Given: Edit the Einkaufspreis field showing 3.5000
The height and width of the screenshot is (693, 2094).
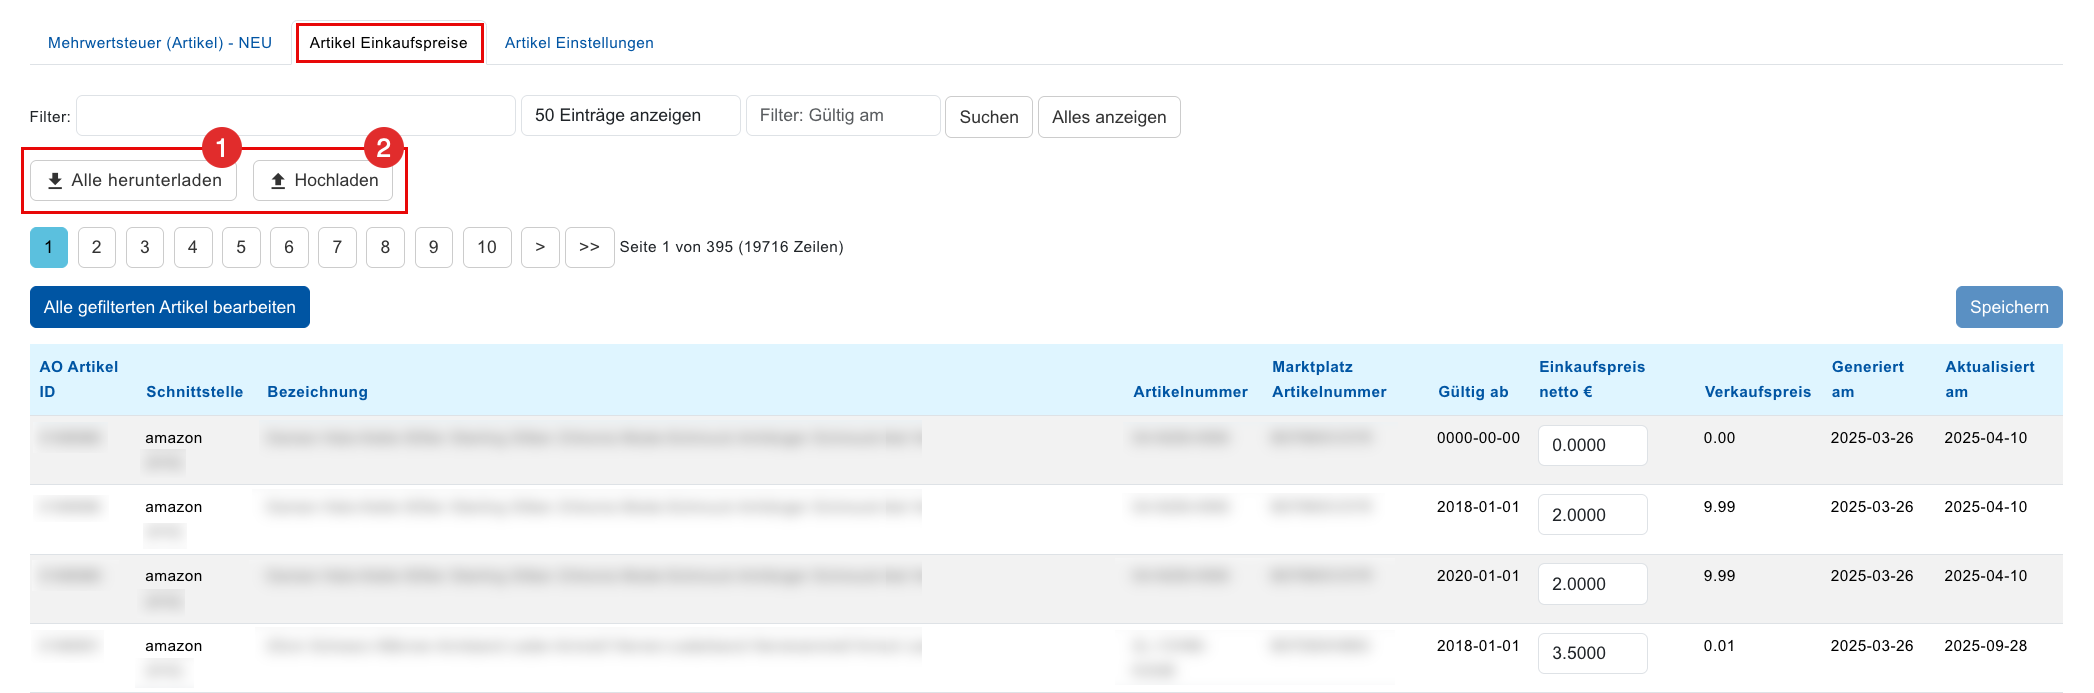Looking at the screenshot, I should pos(1592,653).
